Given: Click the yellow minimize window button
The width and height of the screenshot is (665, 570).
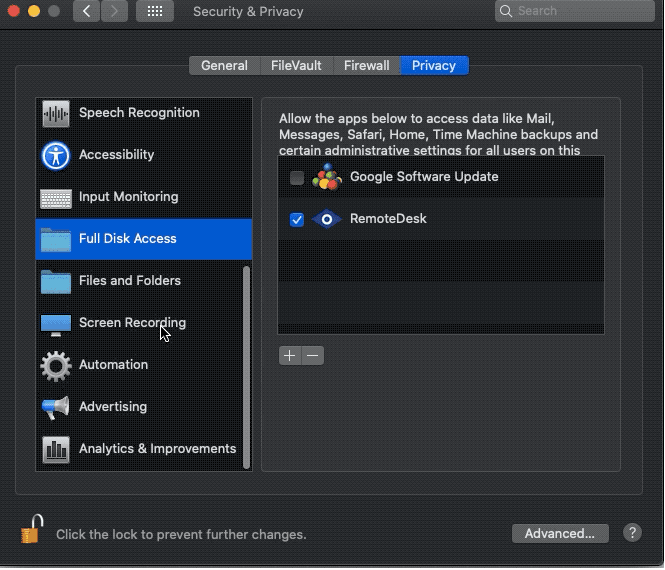Looking at the screenshot, I should [34, 11].
